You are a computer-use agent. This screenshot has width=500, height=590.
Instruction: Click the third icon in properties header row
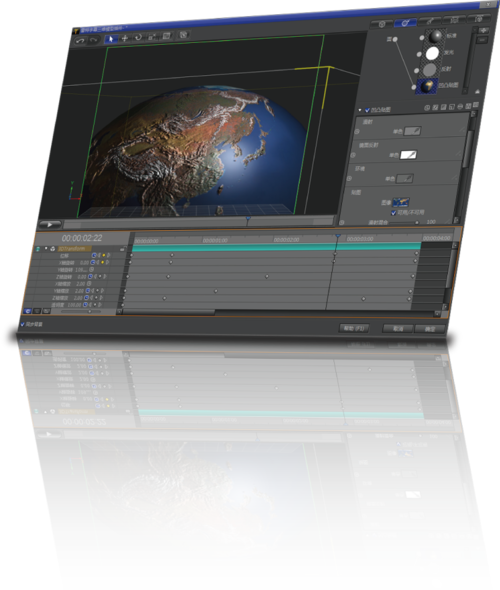tap(444, 107)
